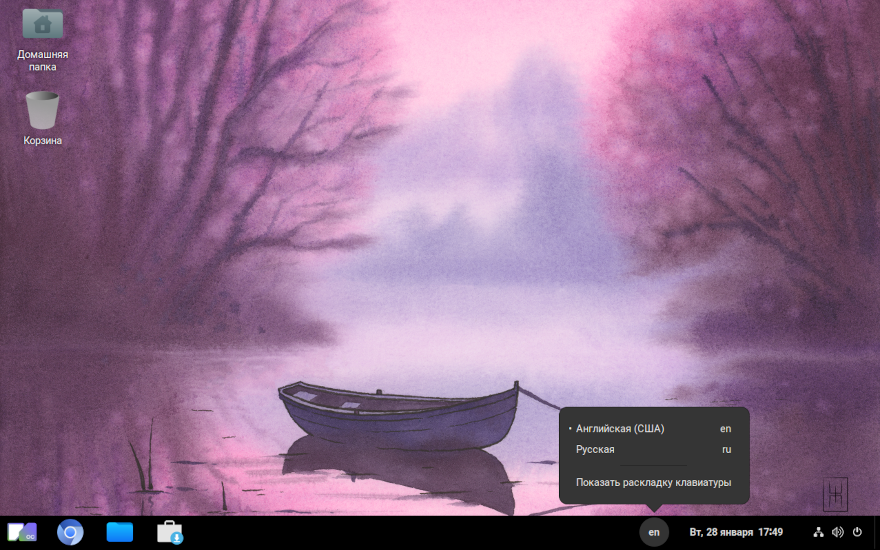The width and height of the screenshot is (880, 550).
Task: Open the software store bag icon
Action: (x=170, y=532)
